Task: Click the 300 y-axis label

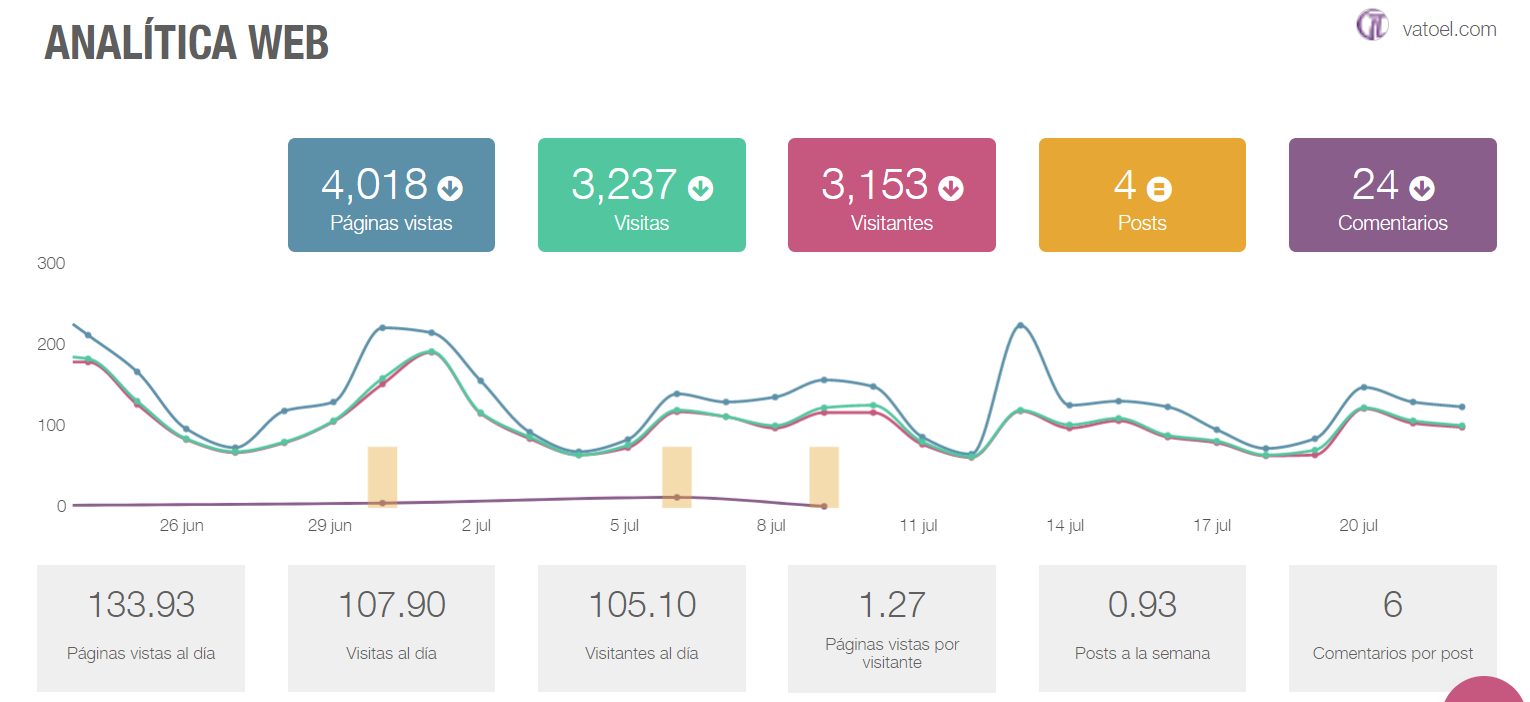Action: [x=51, y=264]
